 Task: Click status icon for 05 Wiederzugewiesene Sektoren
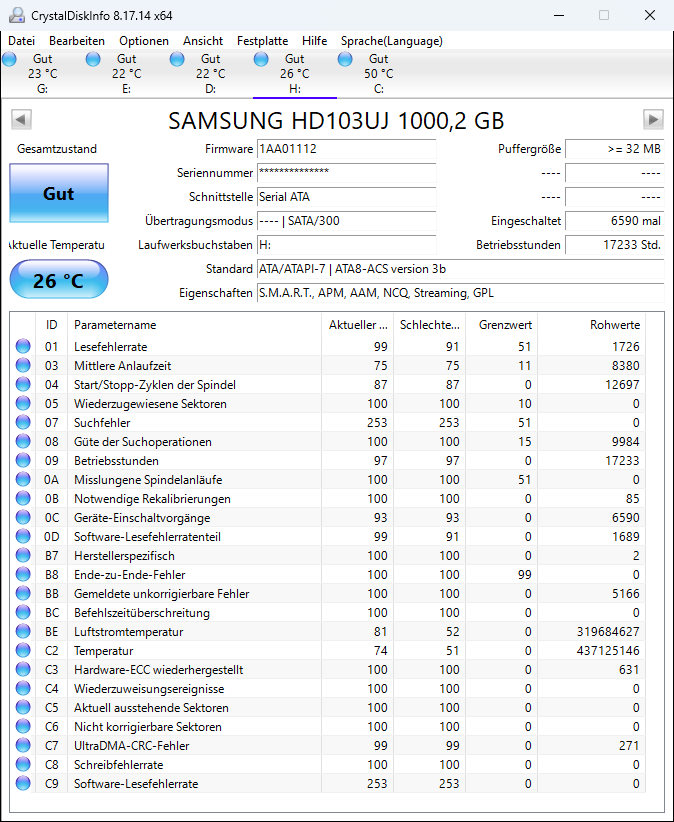(23, 404)
